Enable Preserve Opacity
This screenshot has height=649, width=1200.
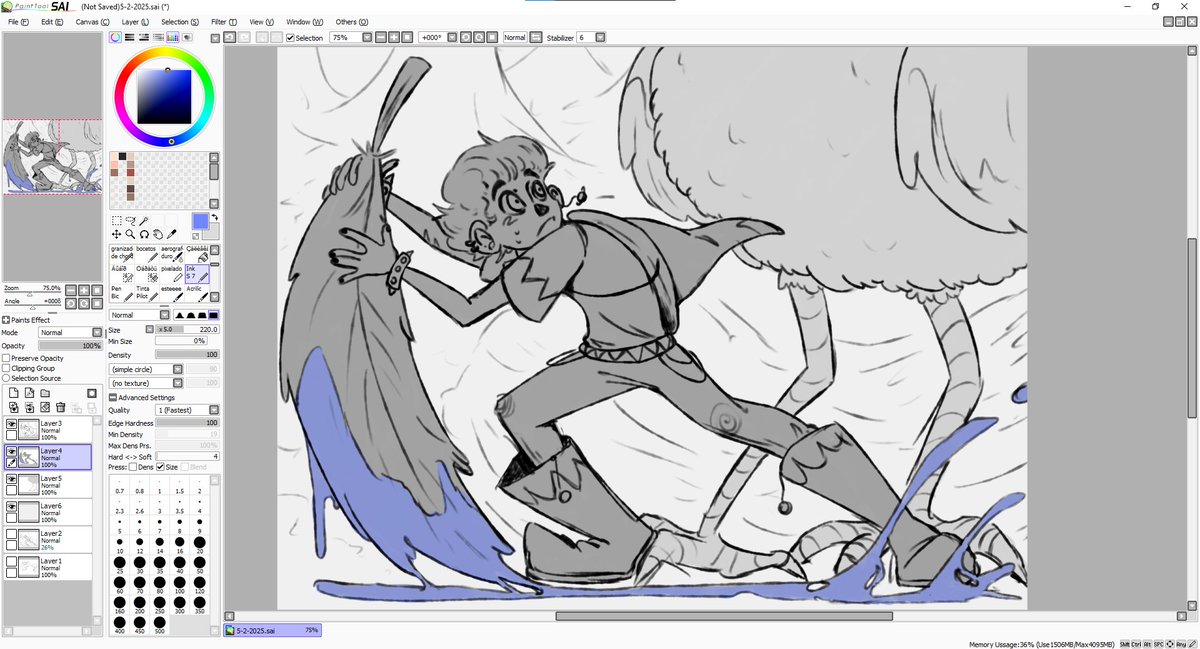pos(7,358)
